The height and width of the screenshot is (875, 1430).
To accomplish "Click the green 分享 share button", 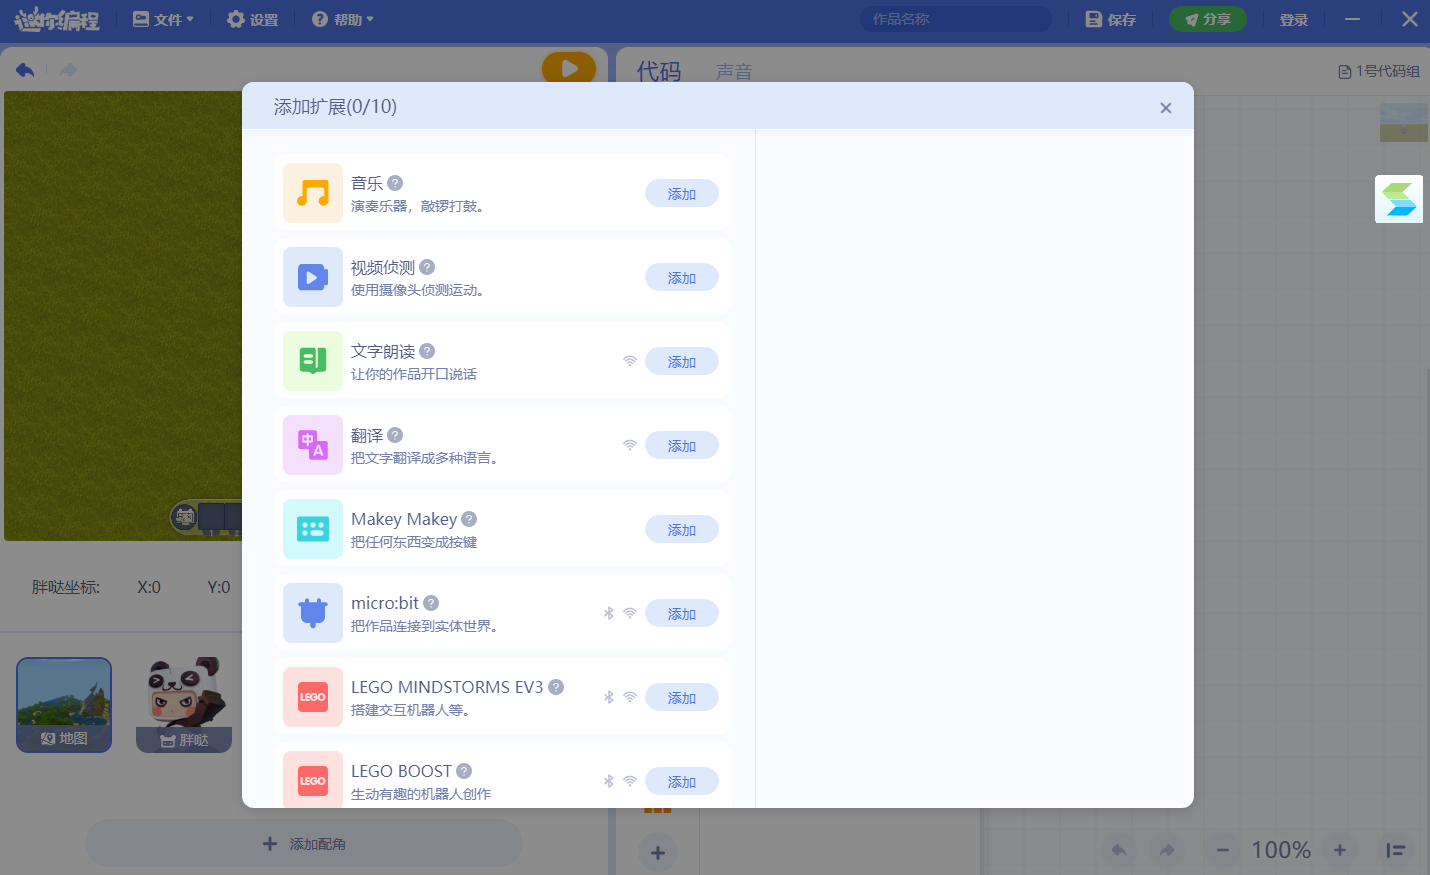I will (1208, 19).
